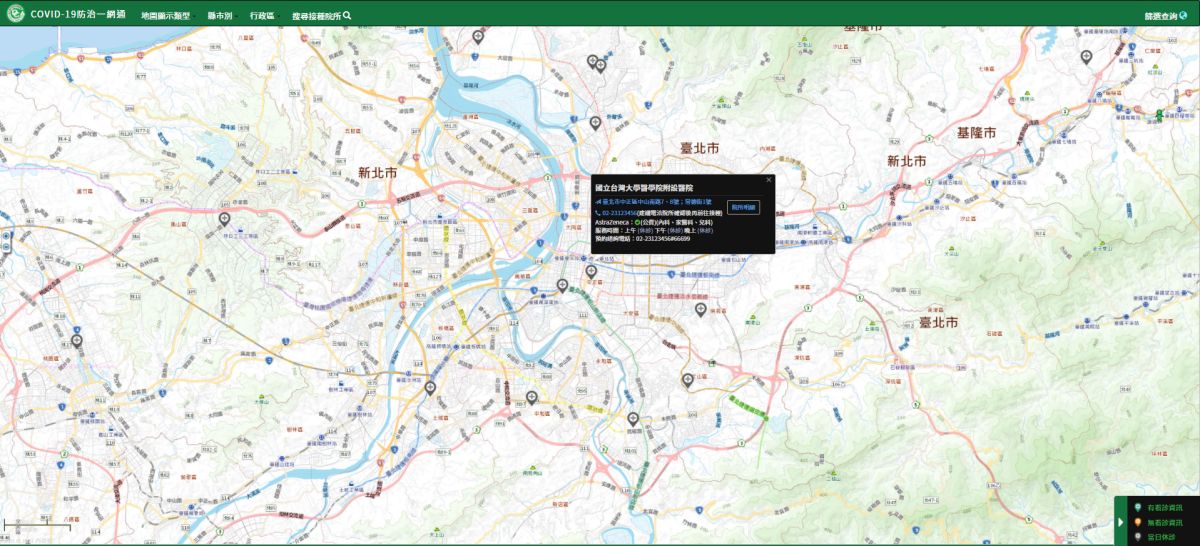Select the gray map pin below the popup
Image resolution: width=1200 pixels, height=546 pixels.
pos(591,271)
